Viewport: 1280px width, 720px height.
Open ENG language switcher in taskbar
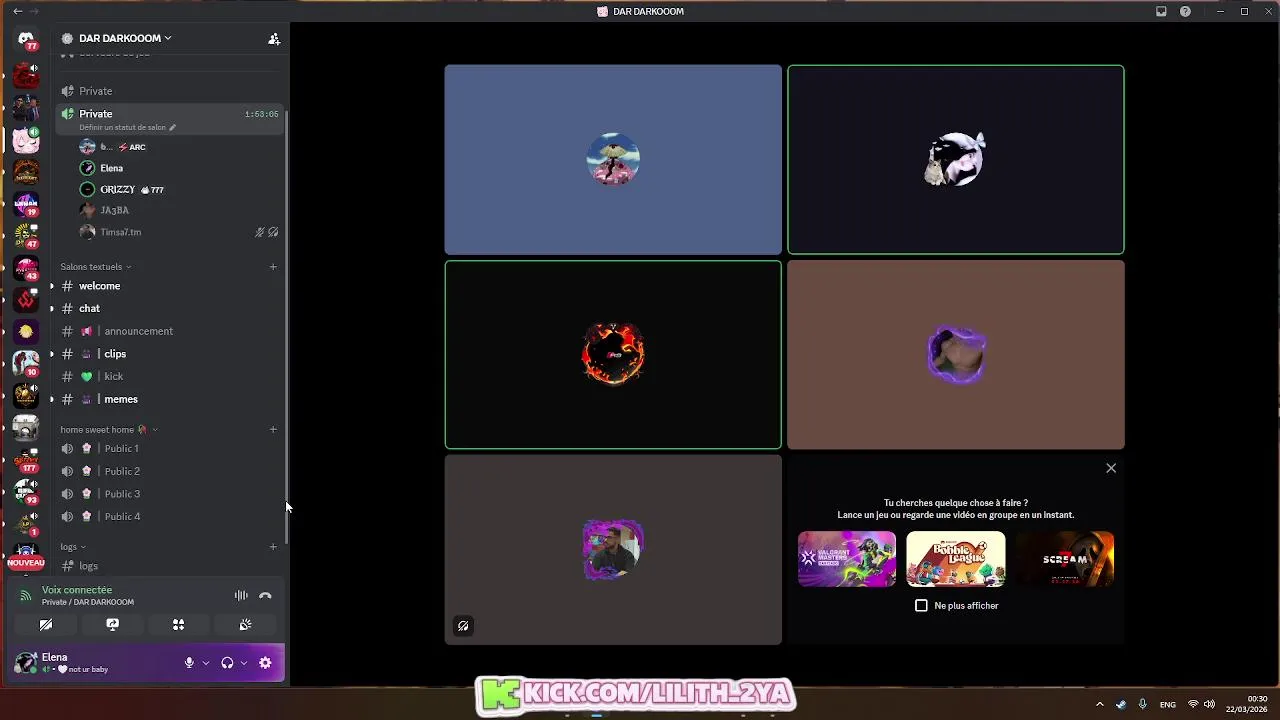tap(1167, 704)
